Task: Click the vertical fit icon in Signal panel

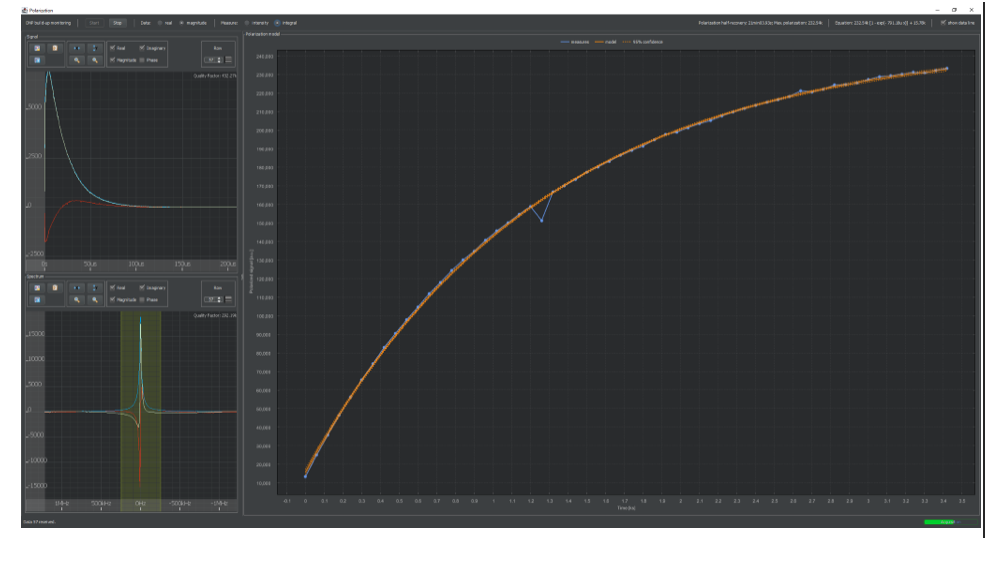Action: click(95, 48)
